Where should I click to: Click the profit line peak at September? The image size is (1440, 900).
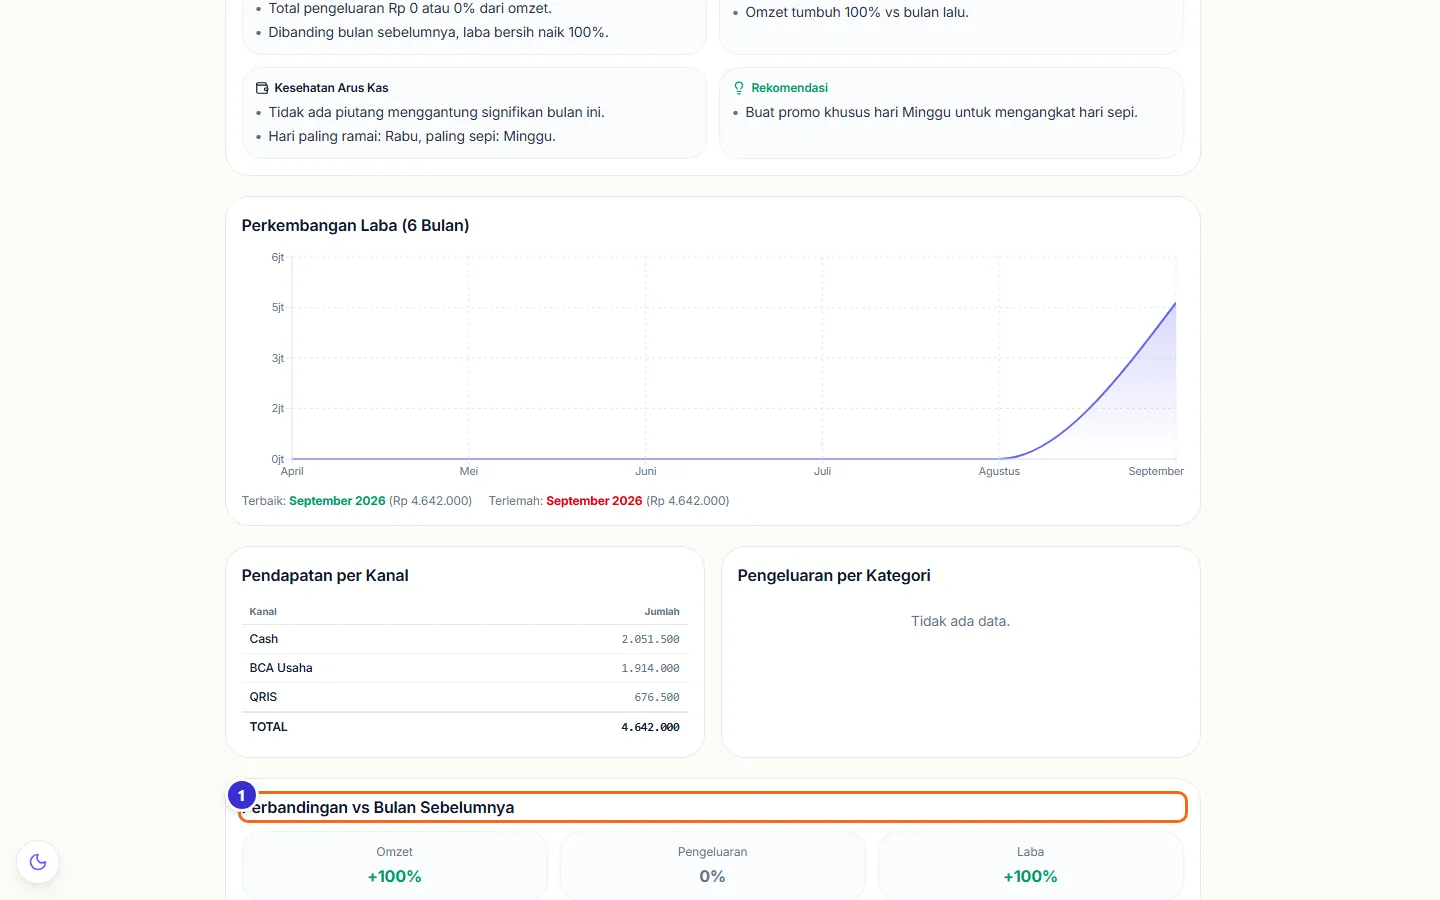[x=1175, y=303]
